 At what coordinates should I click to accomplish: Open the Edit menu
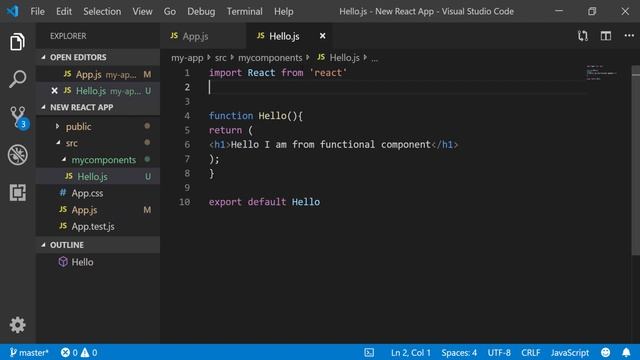coord(64,11)
